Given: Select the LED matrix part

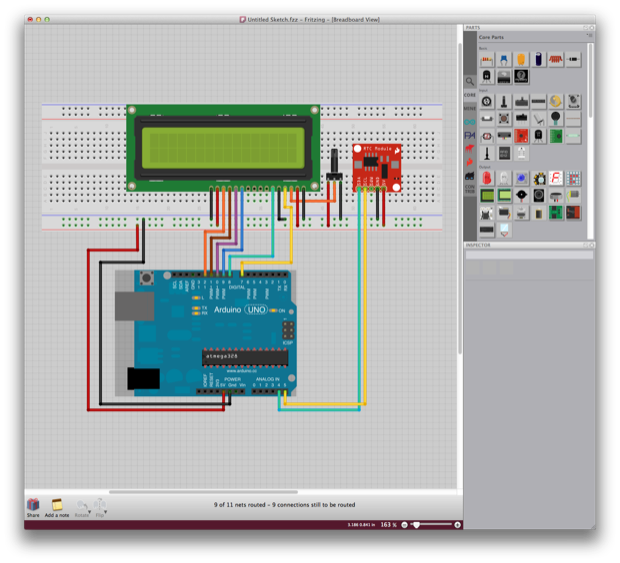Looking at the screenshot, I should point(573,178).
